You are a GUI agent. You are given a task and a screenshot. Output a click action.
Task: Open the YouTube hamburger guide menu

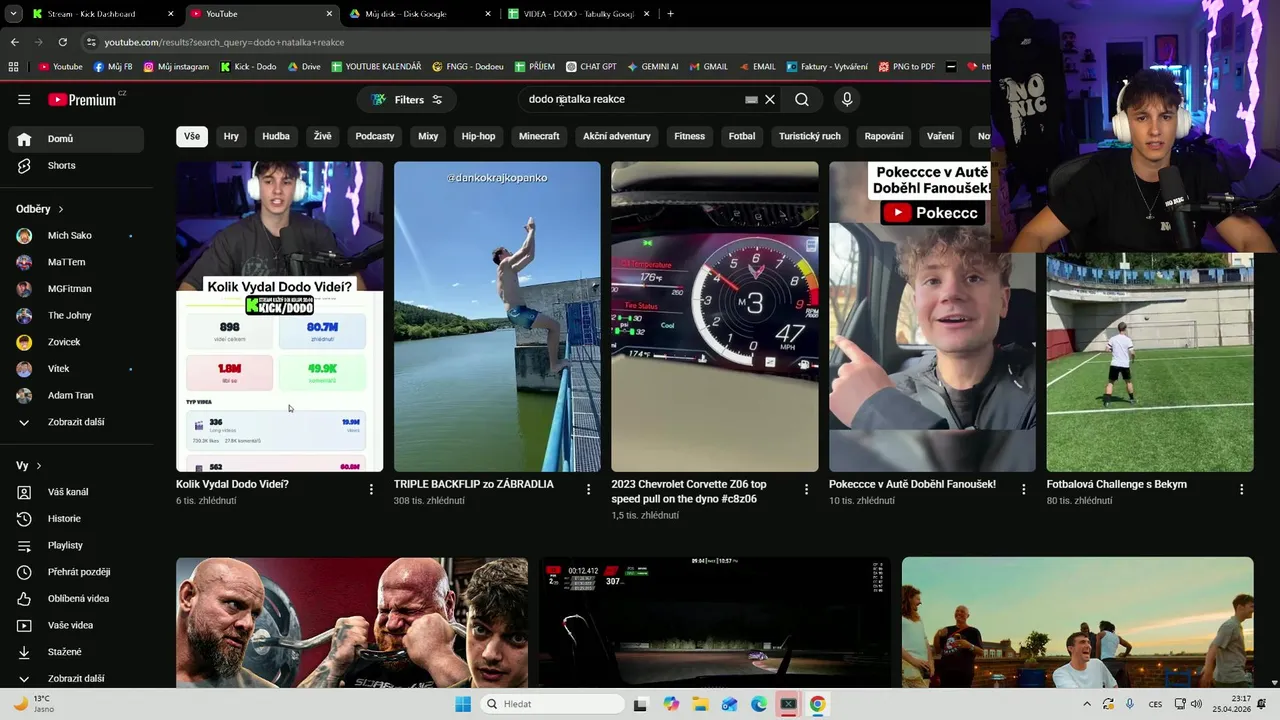[24, 100]
